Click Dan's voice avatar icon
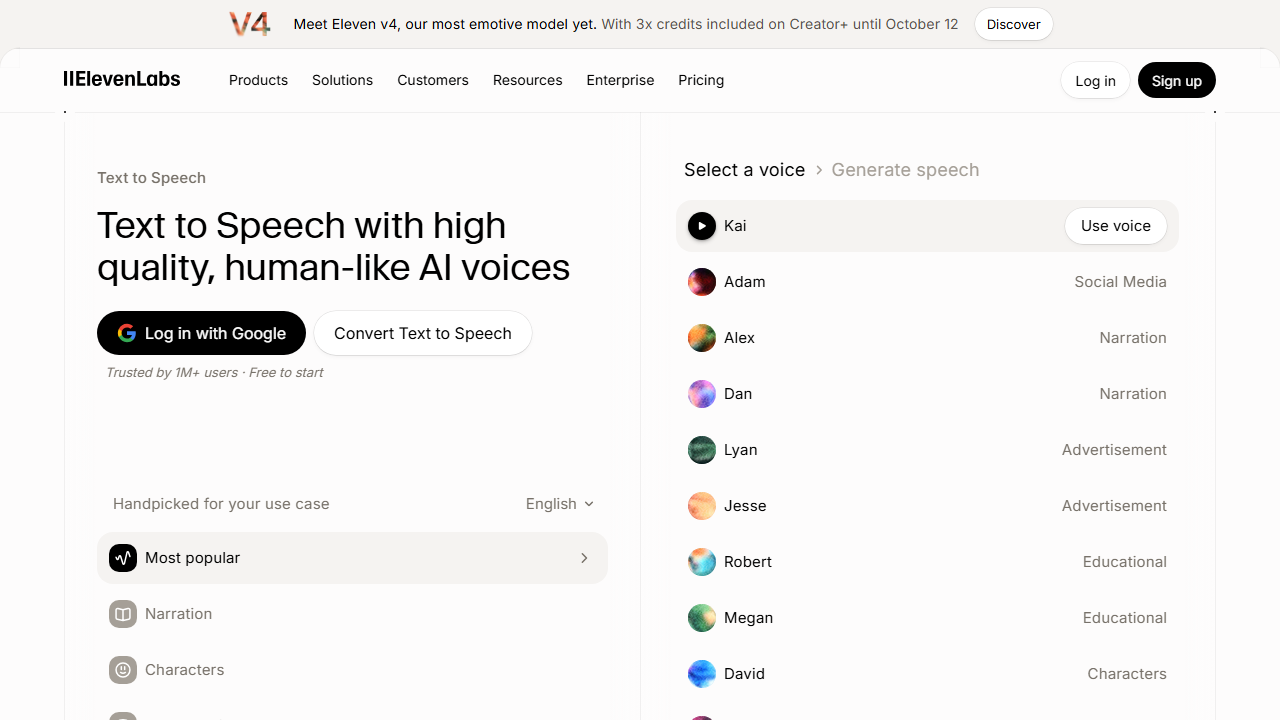The width and height of the screenshot is (1280, 720). click(702, 394)
